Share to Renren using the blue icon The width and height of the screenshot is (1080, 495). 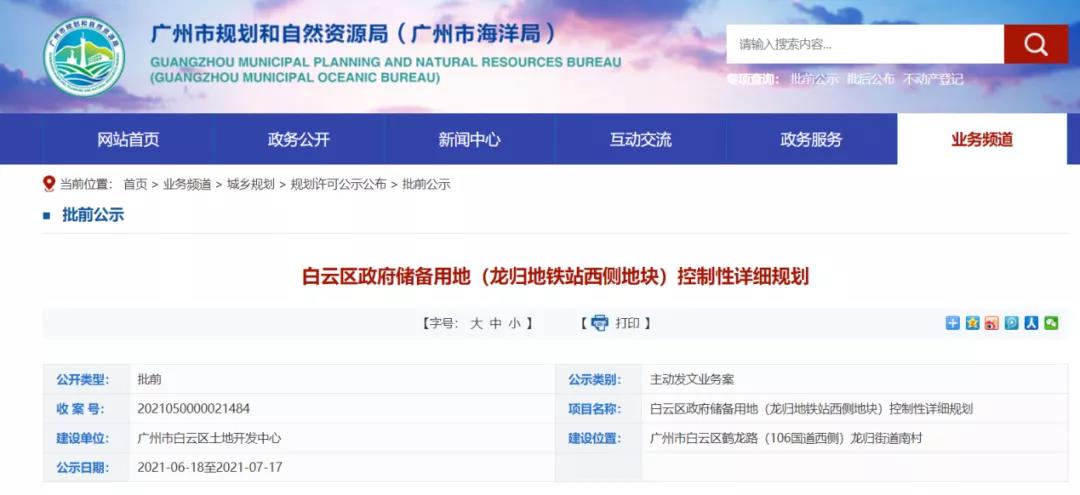click(1031, 323)
